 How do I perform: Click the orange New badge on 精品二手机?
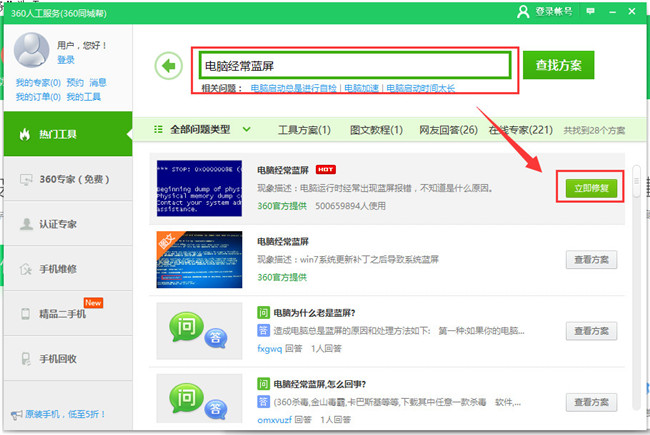coord(93,303)
